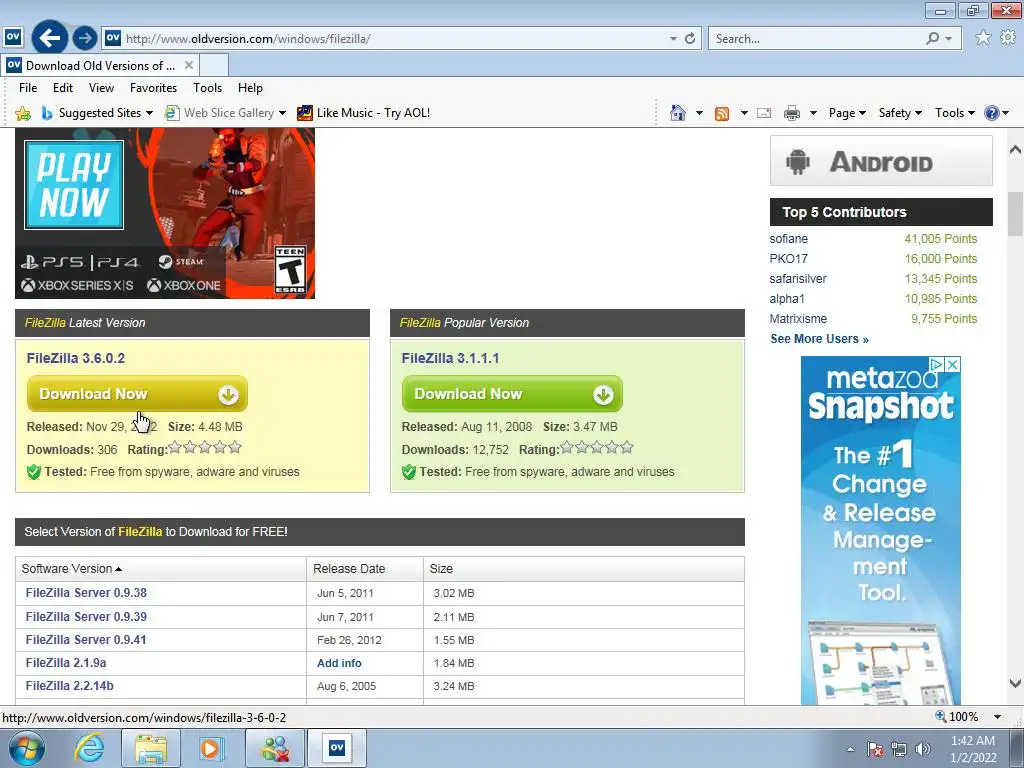Show hidden tray icons arrow
Screen dimensions: 1024x768
click(x=850, y=749)
